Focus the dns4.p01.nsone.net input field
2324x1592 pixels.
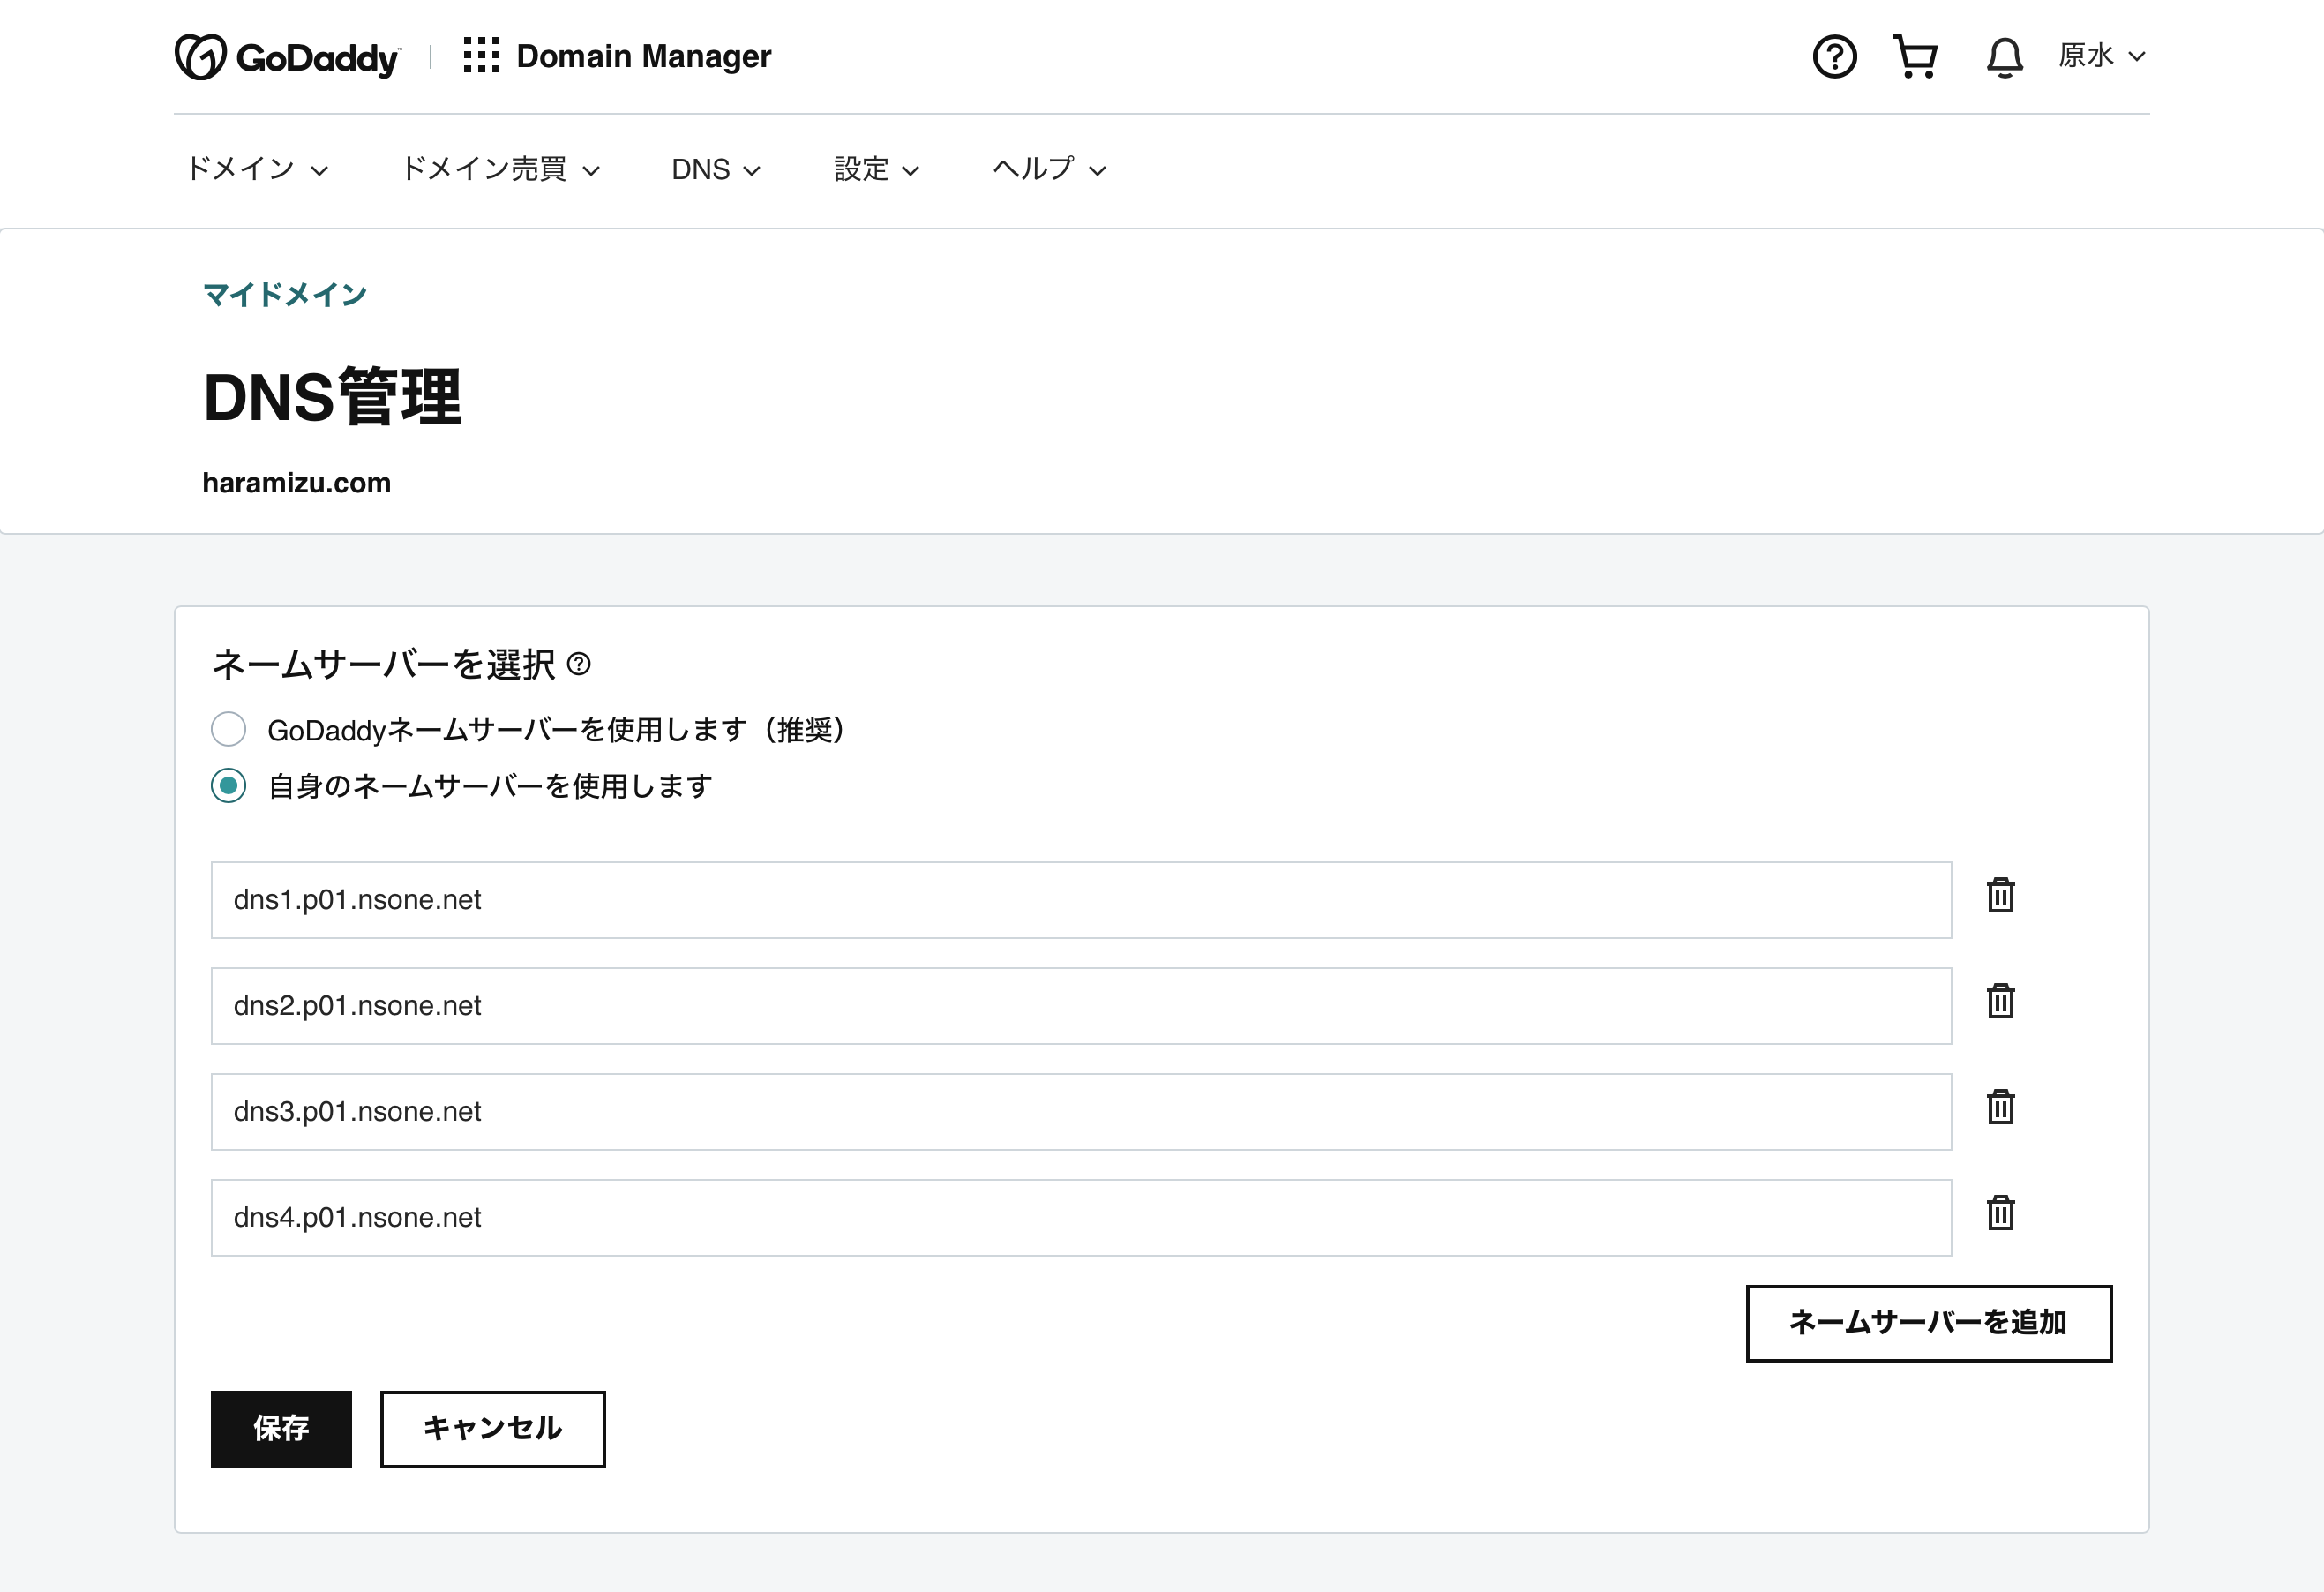coord(1081,1218)
